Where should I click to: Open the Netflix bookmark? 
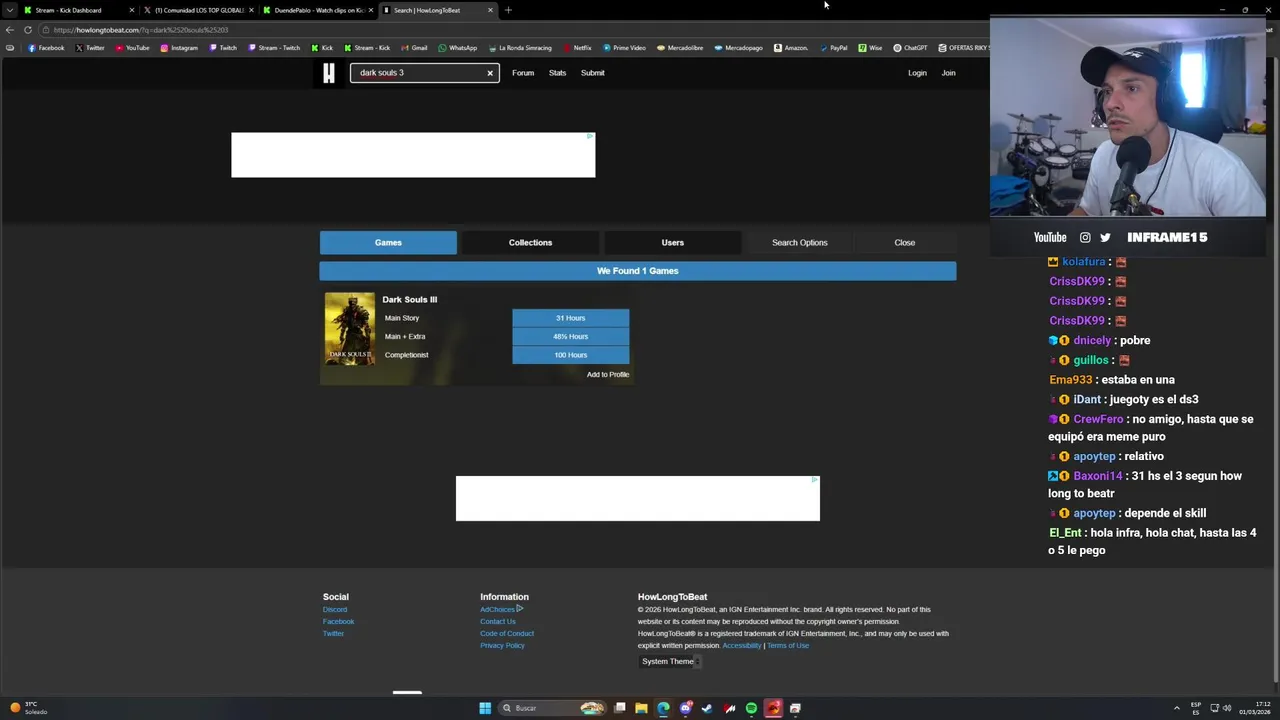[577, 48]
